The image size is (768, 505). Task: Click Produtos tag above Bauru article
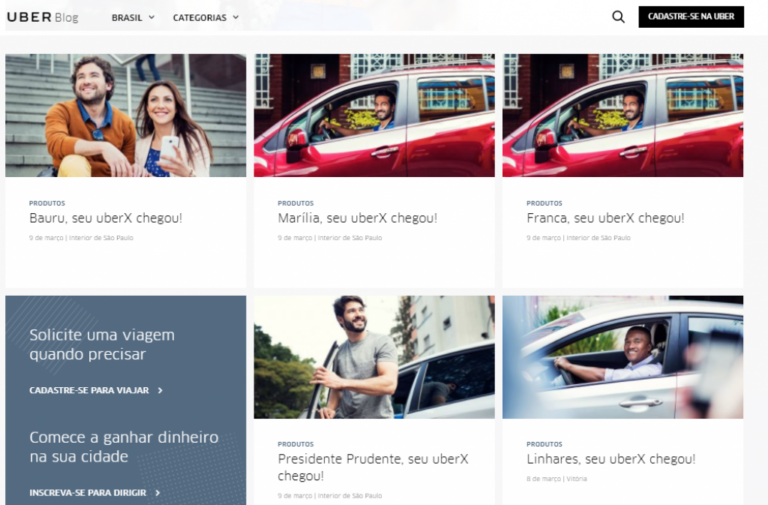pos(47,203)
